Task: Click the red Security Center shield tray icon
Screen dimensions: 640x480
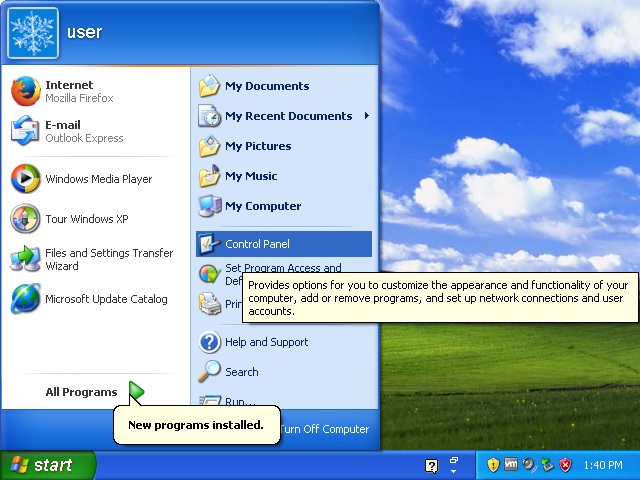Action: 565,465
